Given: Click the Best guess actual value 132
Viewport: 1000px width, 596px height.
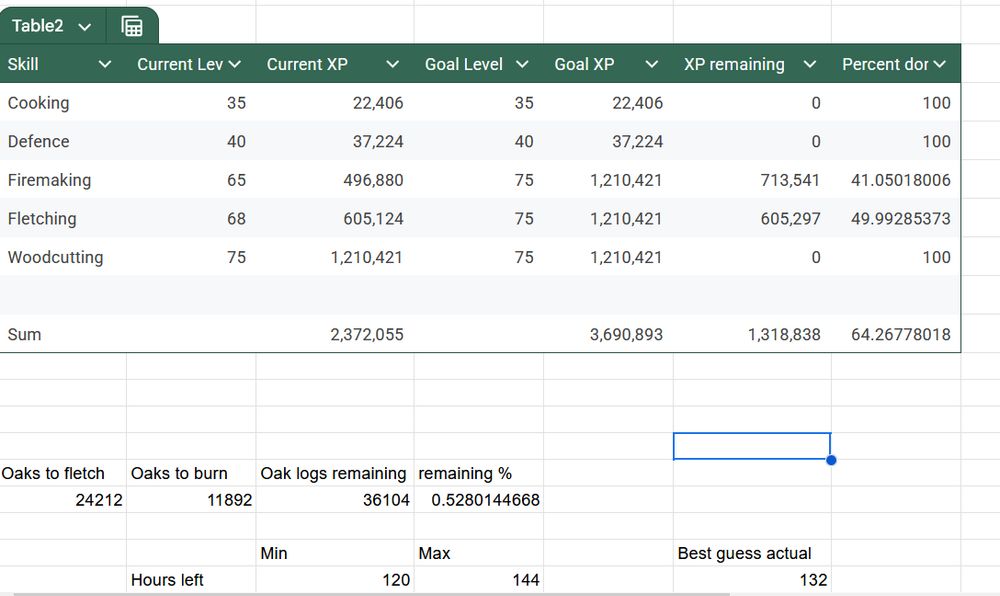Looking at the screenshot, I should [x=813, y=580].
